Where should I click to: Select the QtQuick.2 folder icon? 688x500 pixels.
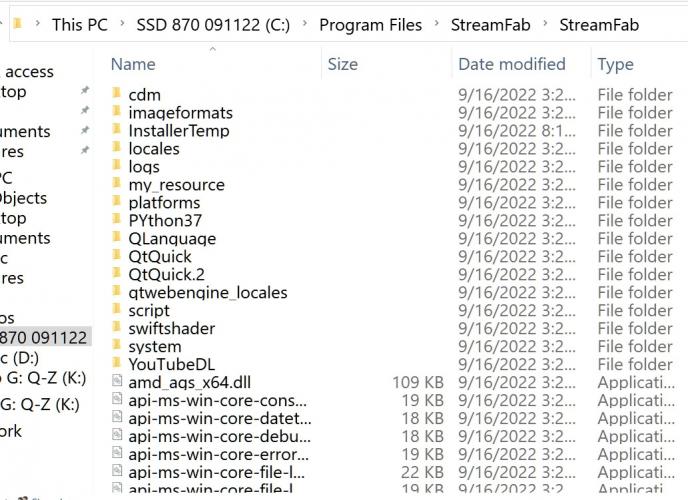tap(117, 273)
